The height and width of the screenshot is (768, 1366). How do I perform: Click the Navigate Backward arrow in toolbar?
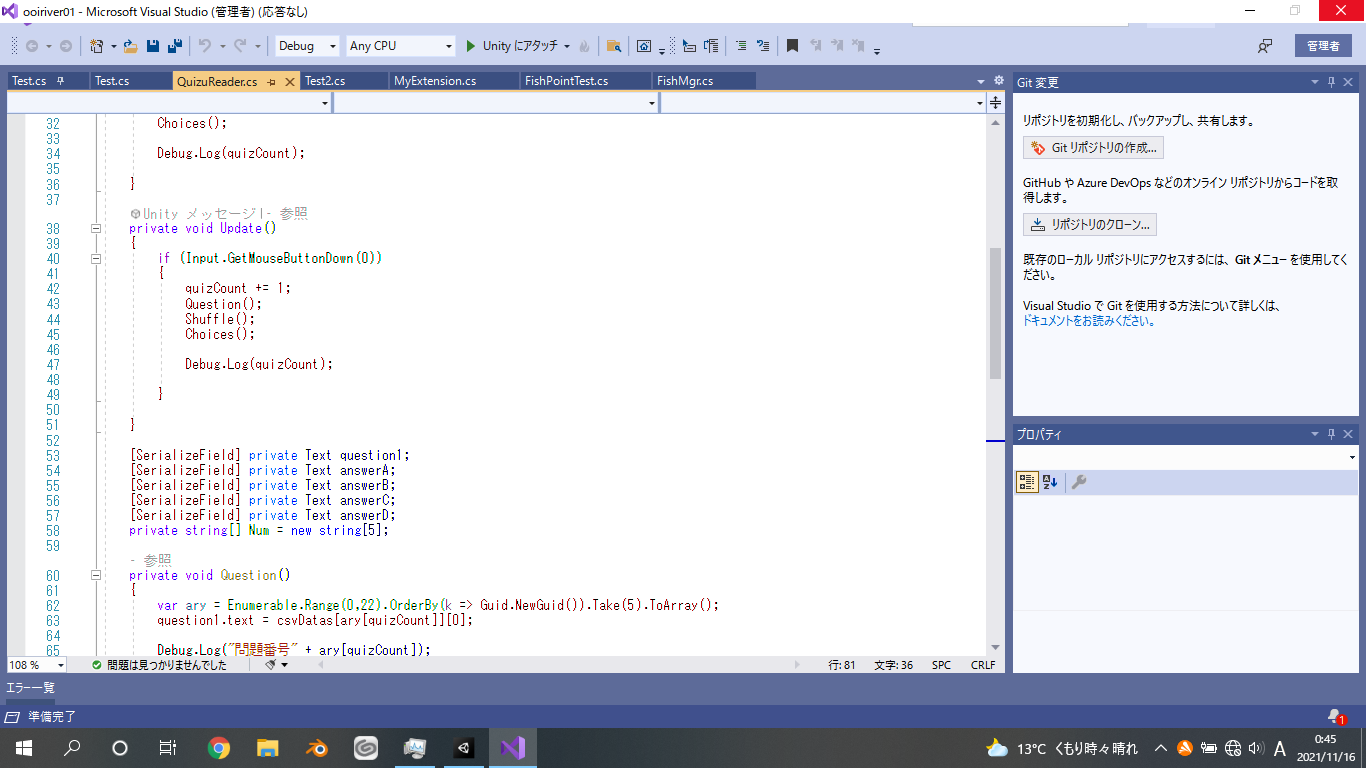tap(32, 46)
